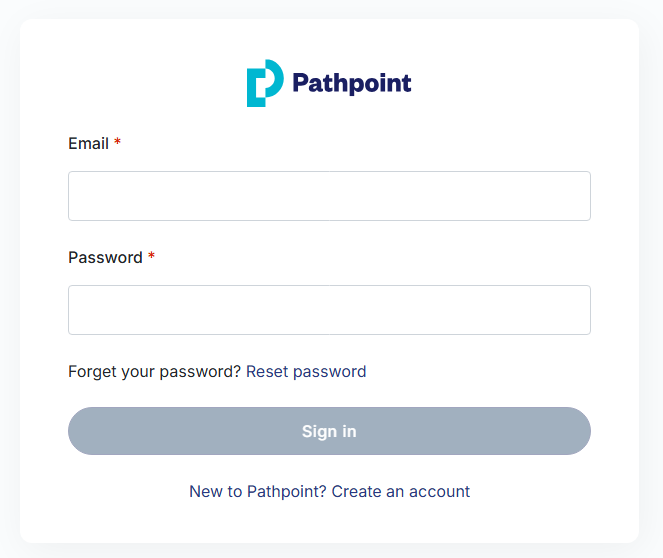Screen dimensions: 663x558
Task: Open the Reset password link
Action: click(x=306, y=372)
